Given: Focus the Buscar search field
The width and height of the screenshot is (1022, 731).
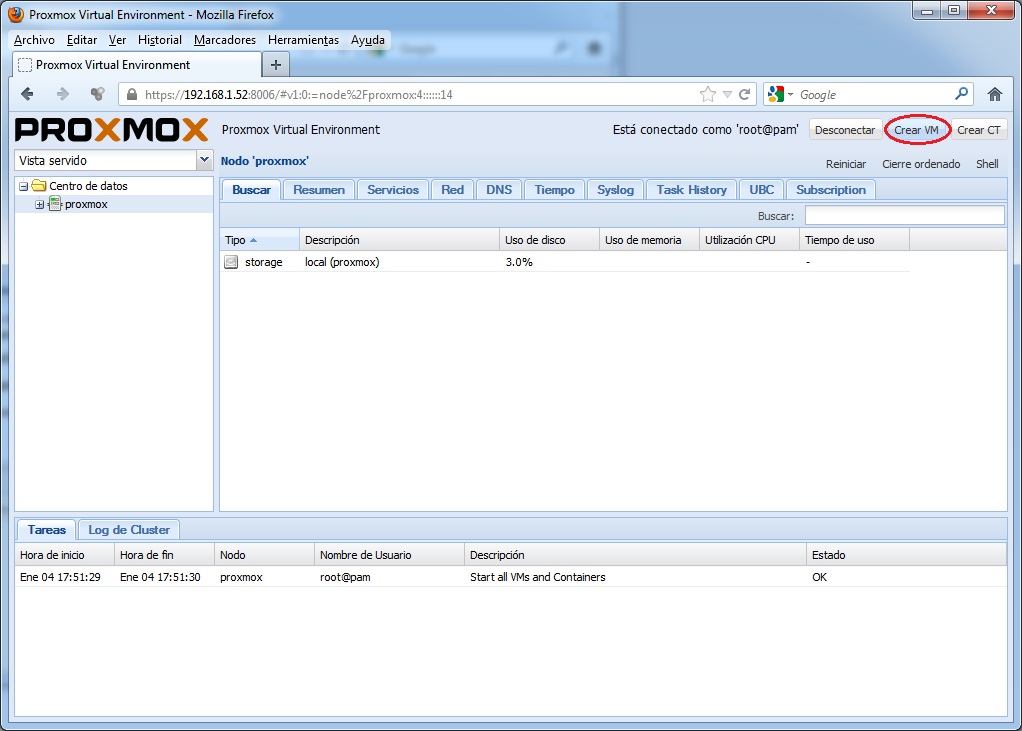Looking at the screenshot, I should click(x=905, y=215).
